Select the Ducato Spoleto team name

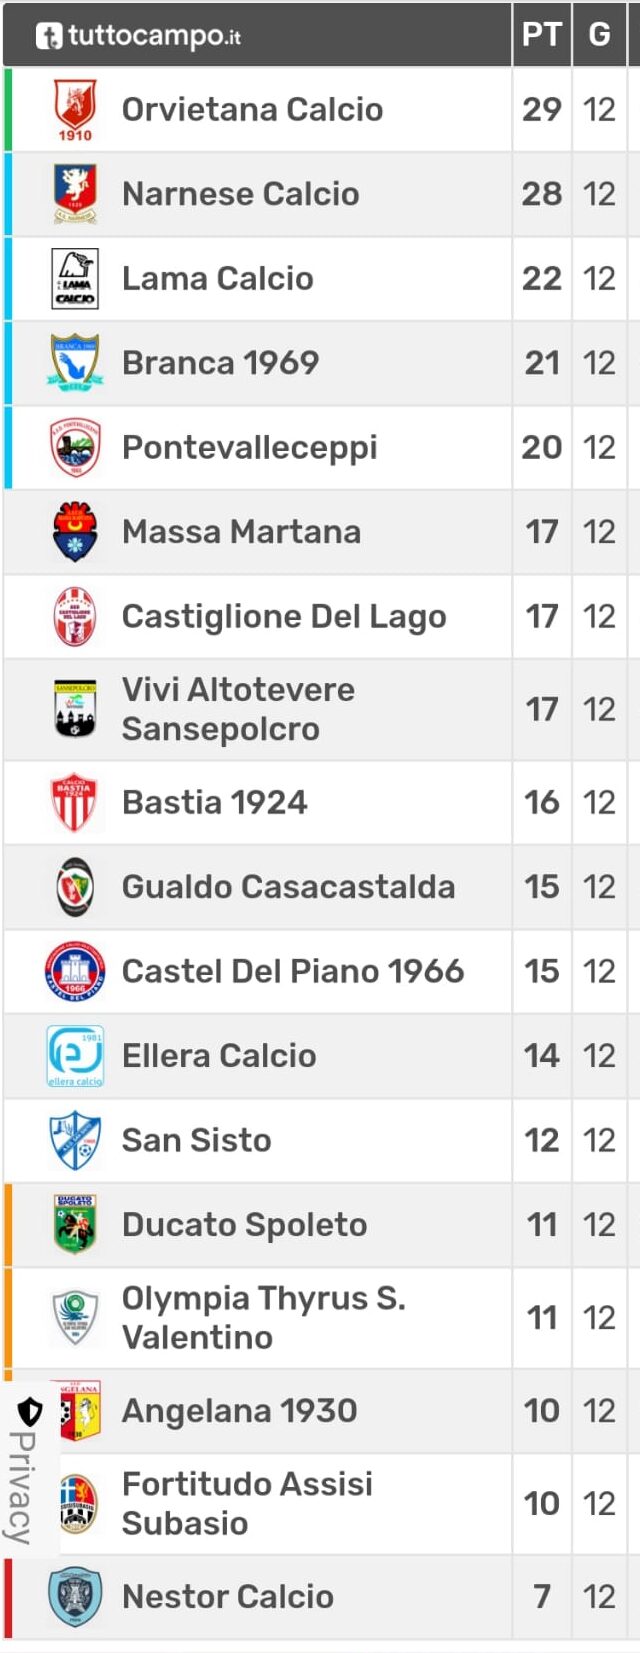tap(244, 1225)
